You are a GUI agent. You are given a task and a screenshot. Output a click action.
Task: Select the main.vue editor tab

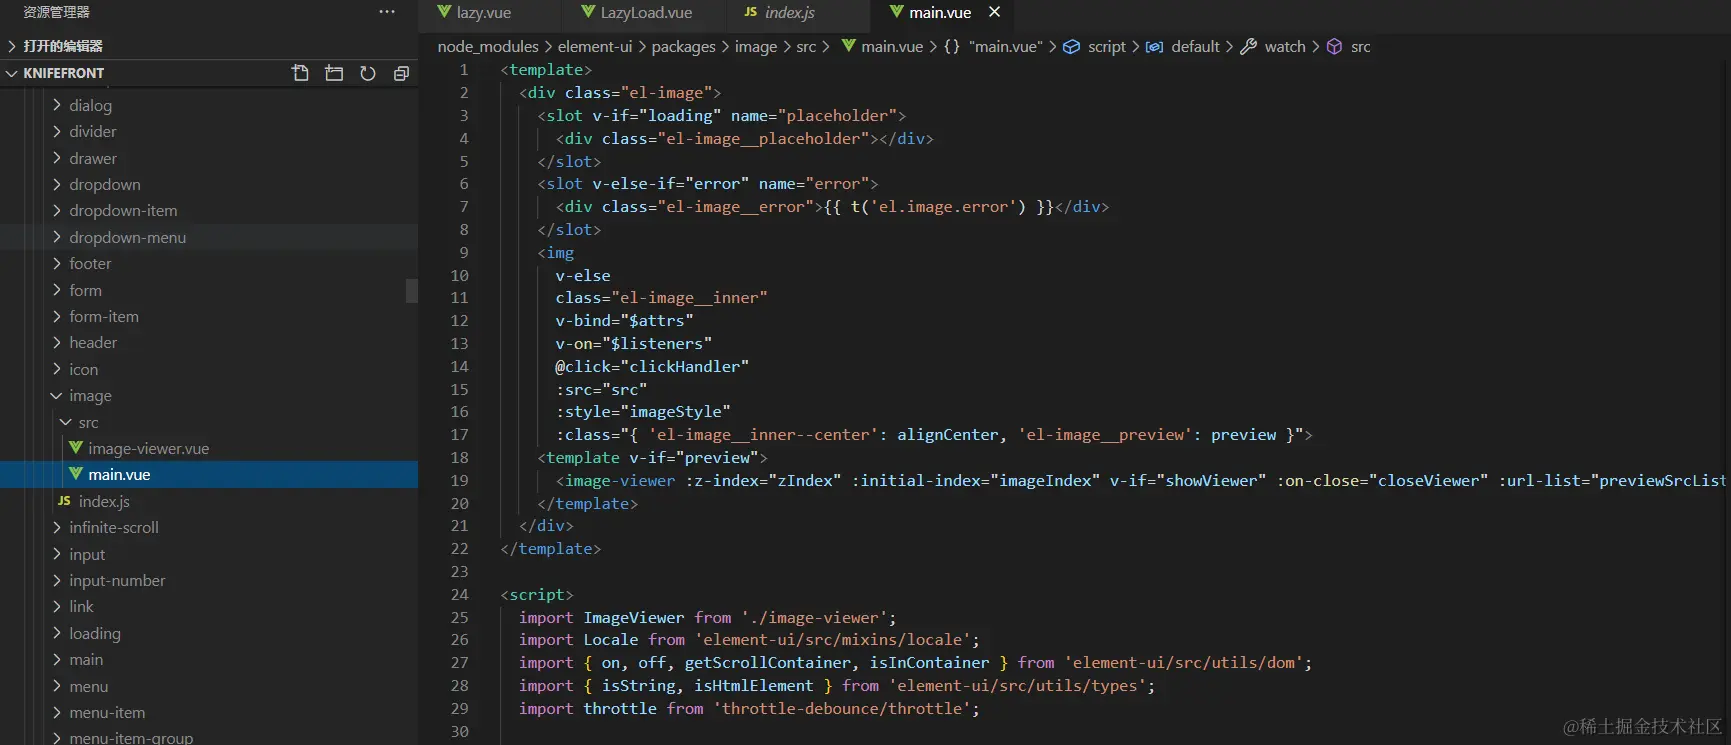click(x=940, y=13)
